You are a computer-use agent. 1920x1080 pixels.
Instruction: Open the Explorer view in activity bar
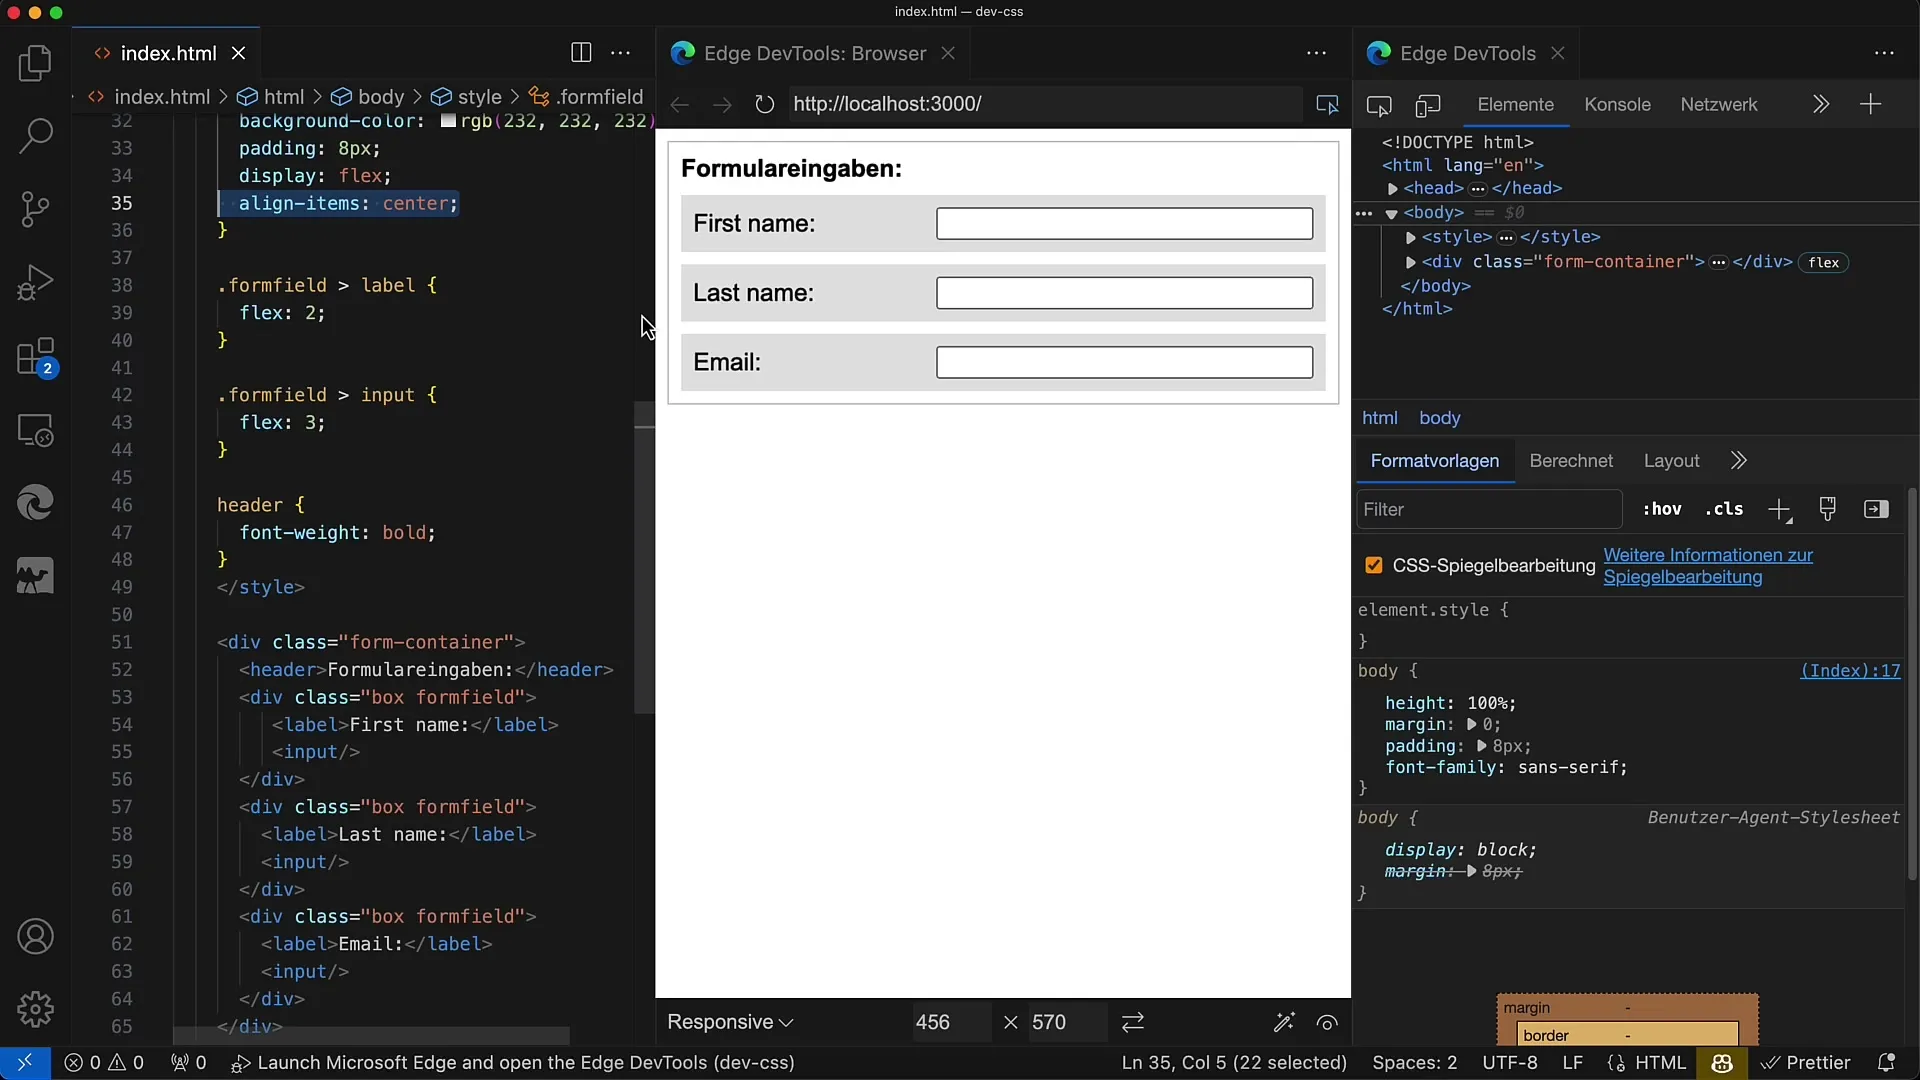[x=35, y=63]
